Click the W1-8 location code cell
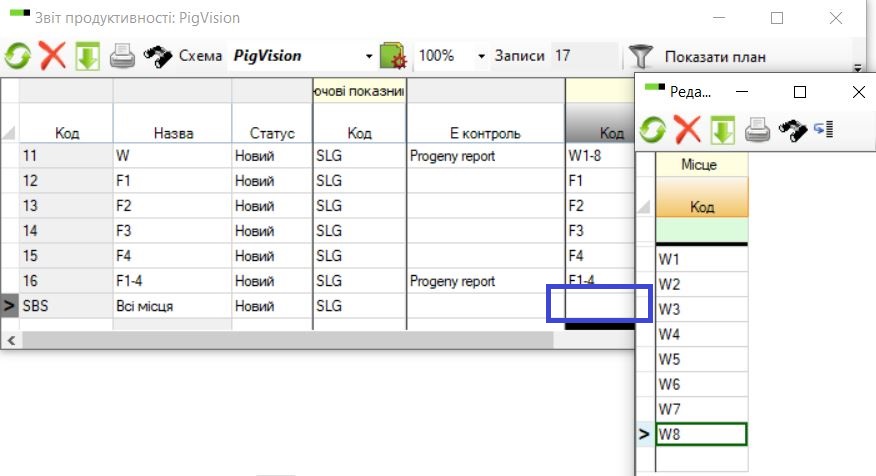This screenshot has width=876, height=476. pos(600,156)
